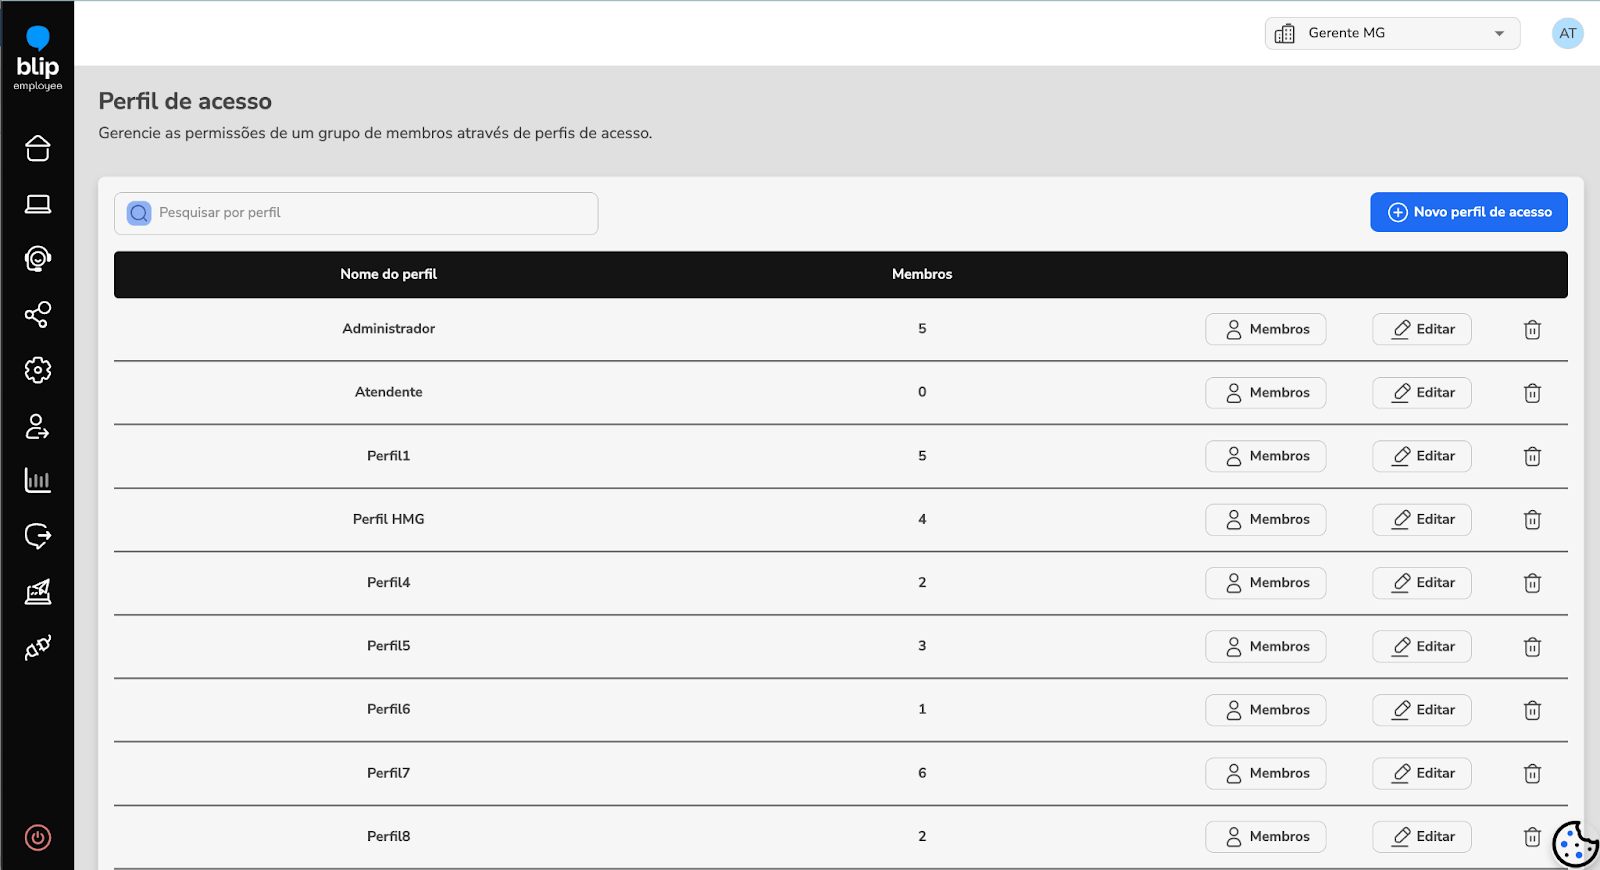The width and height of the screenshot is (1600, 870).
Task: Edit the Perfil6 profile
Action: click(x=1421, y=710)
